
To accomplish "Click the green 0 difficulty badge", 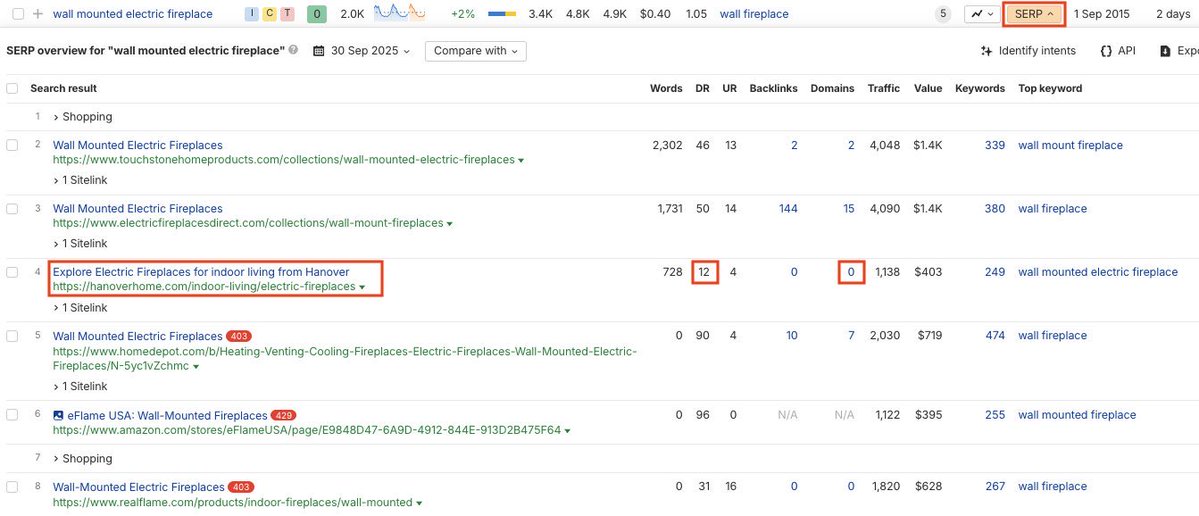I will click(316, 14).
